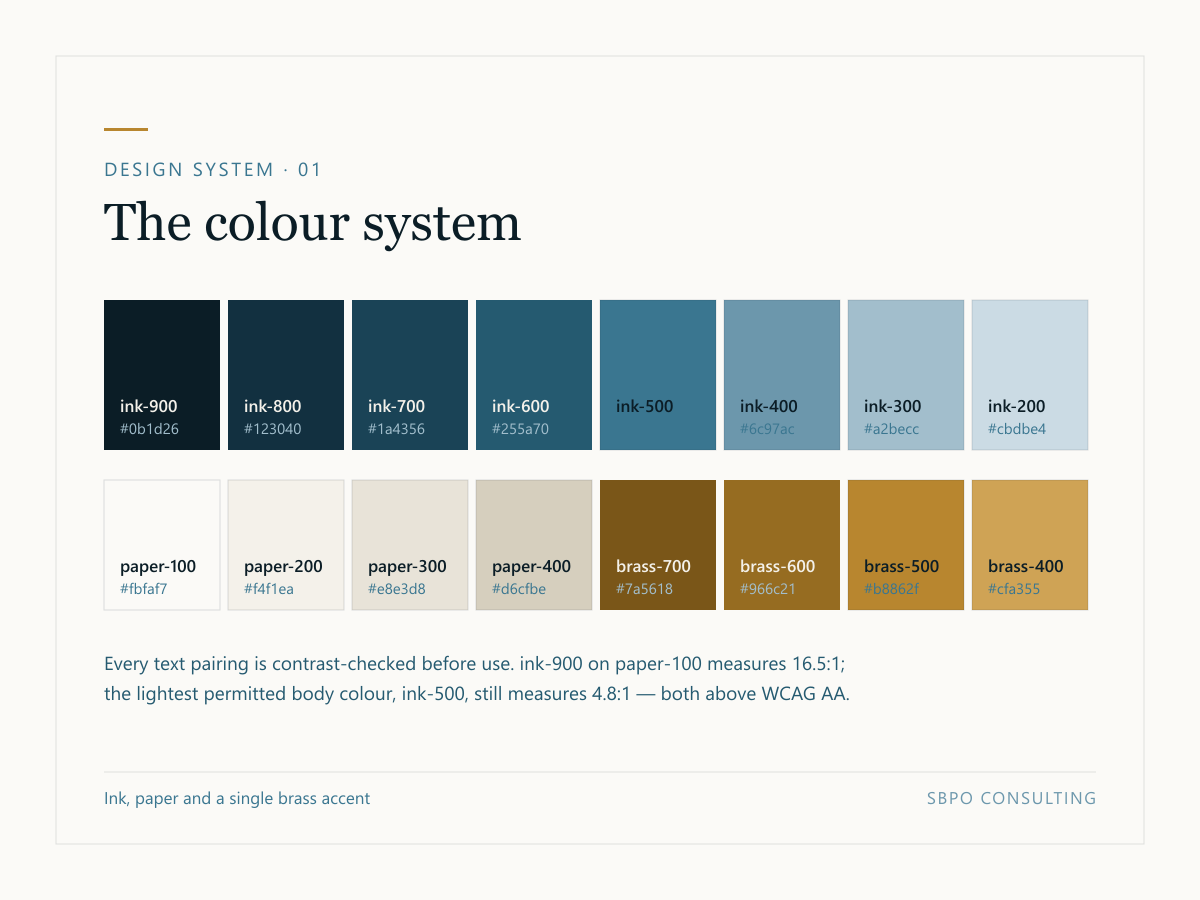
Task: Click the paper-400 colour swatch
Action: tap(534, 545)
